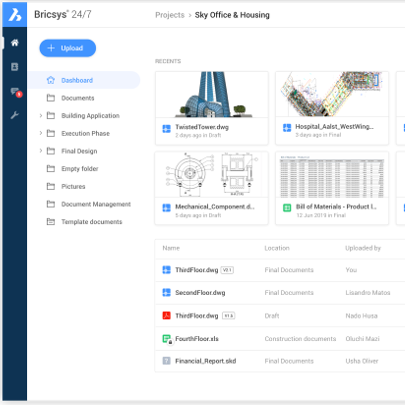Click the Draft location cell
Image resolution: width=405 pixels, height=405 pixels.
[272, 316]
